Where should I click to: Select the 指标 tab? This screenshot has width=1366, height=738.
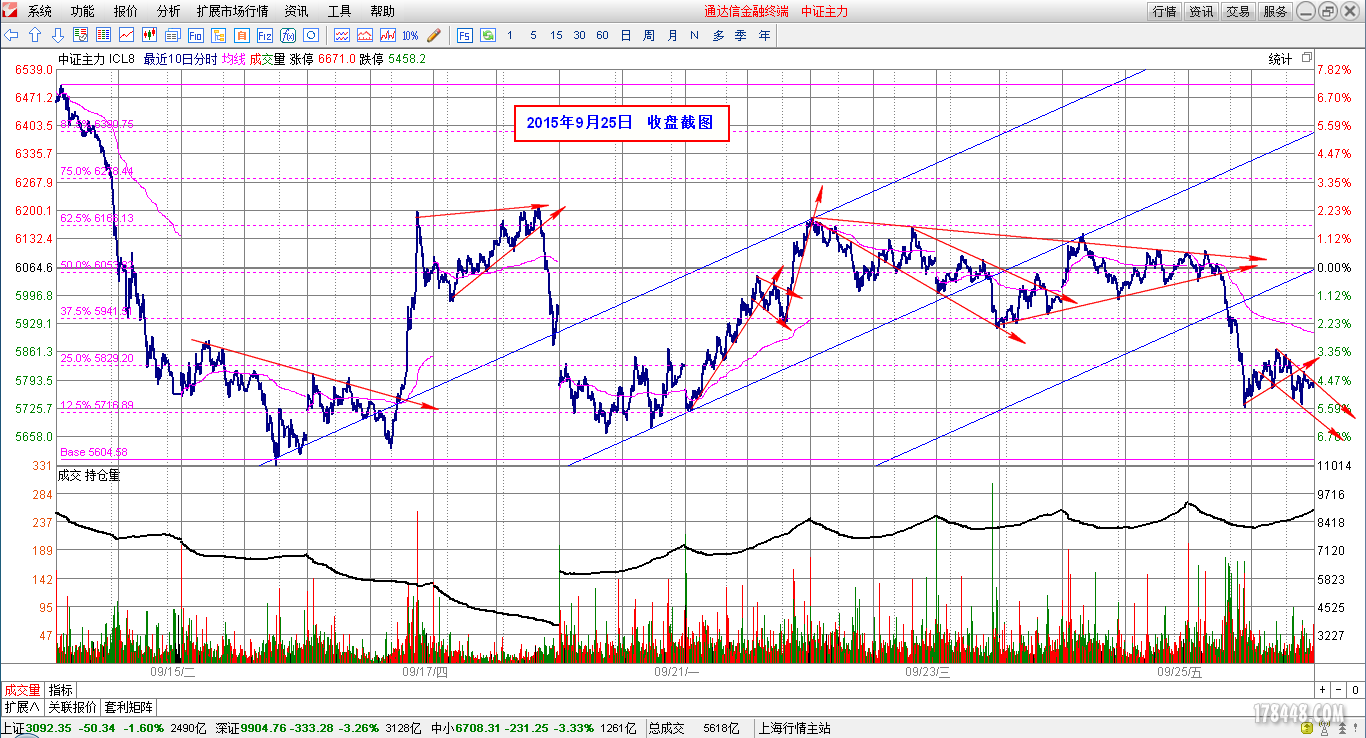pyautogui.click(x=61, y=690)
